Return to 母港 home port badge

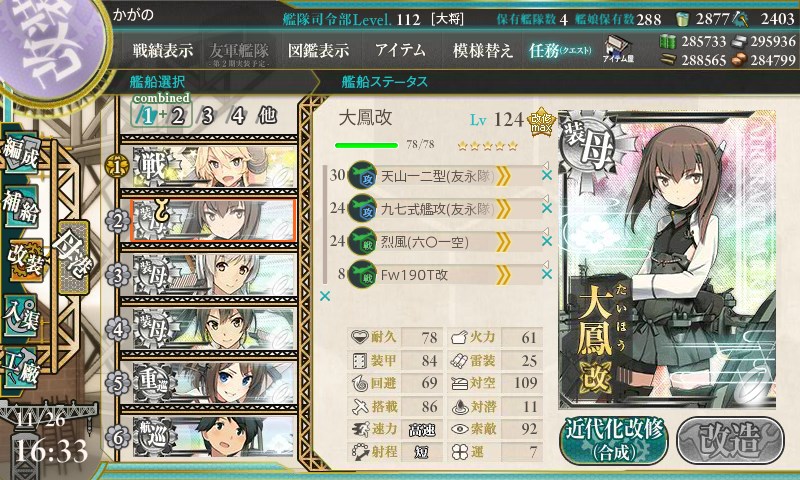click(73, 257)
